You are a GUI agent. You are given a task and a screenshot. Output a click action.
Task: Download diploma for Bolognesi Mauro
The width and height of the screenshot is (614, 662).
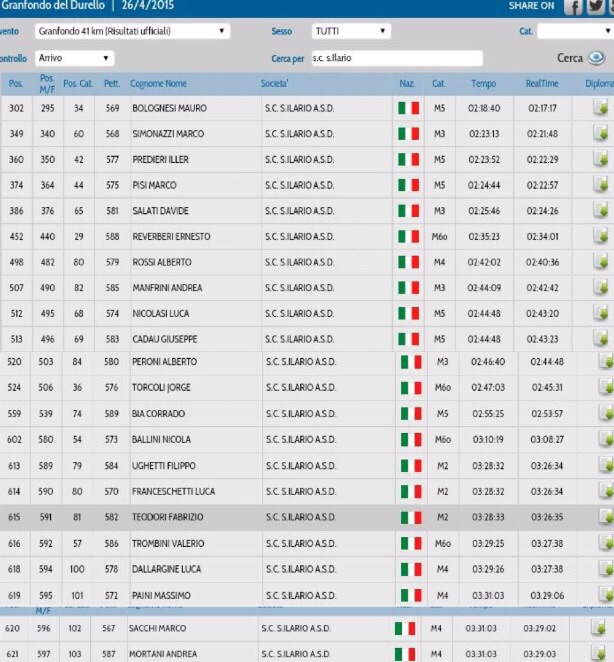(602, 107)
